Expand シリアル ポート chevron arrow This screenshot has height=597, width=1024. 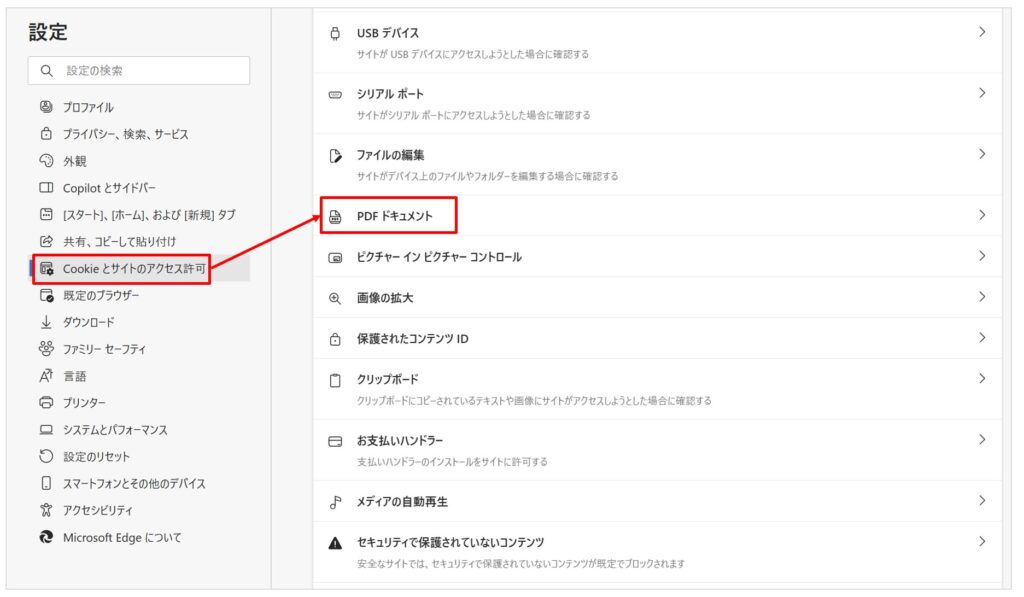point(982,93)
